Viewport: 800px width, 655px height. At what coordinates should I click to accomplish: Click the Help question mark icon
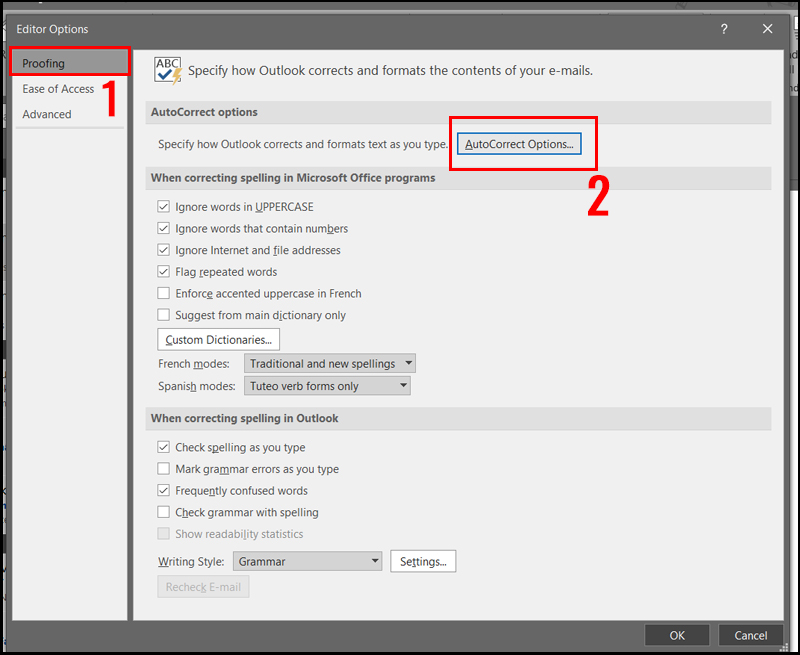tap(724, 29)
